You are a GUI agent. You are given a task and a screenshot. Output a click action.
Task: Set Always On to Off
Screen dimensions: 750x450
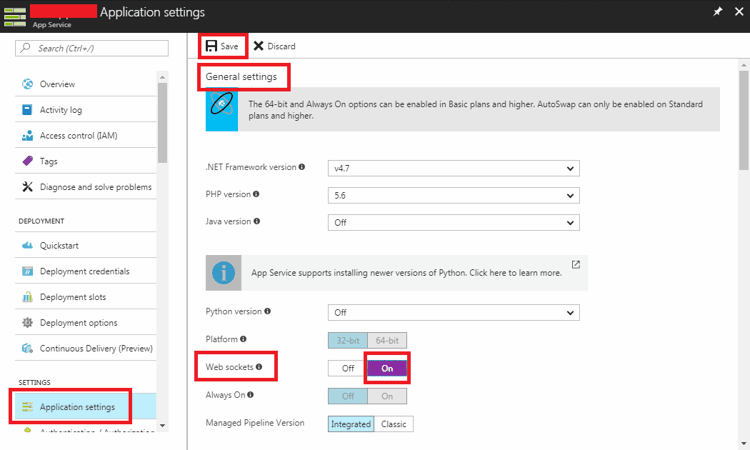tap(348, 396)
